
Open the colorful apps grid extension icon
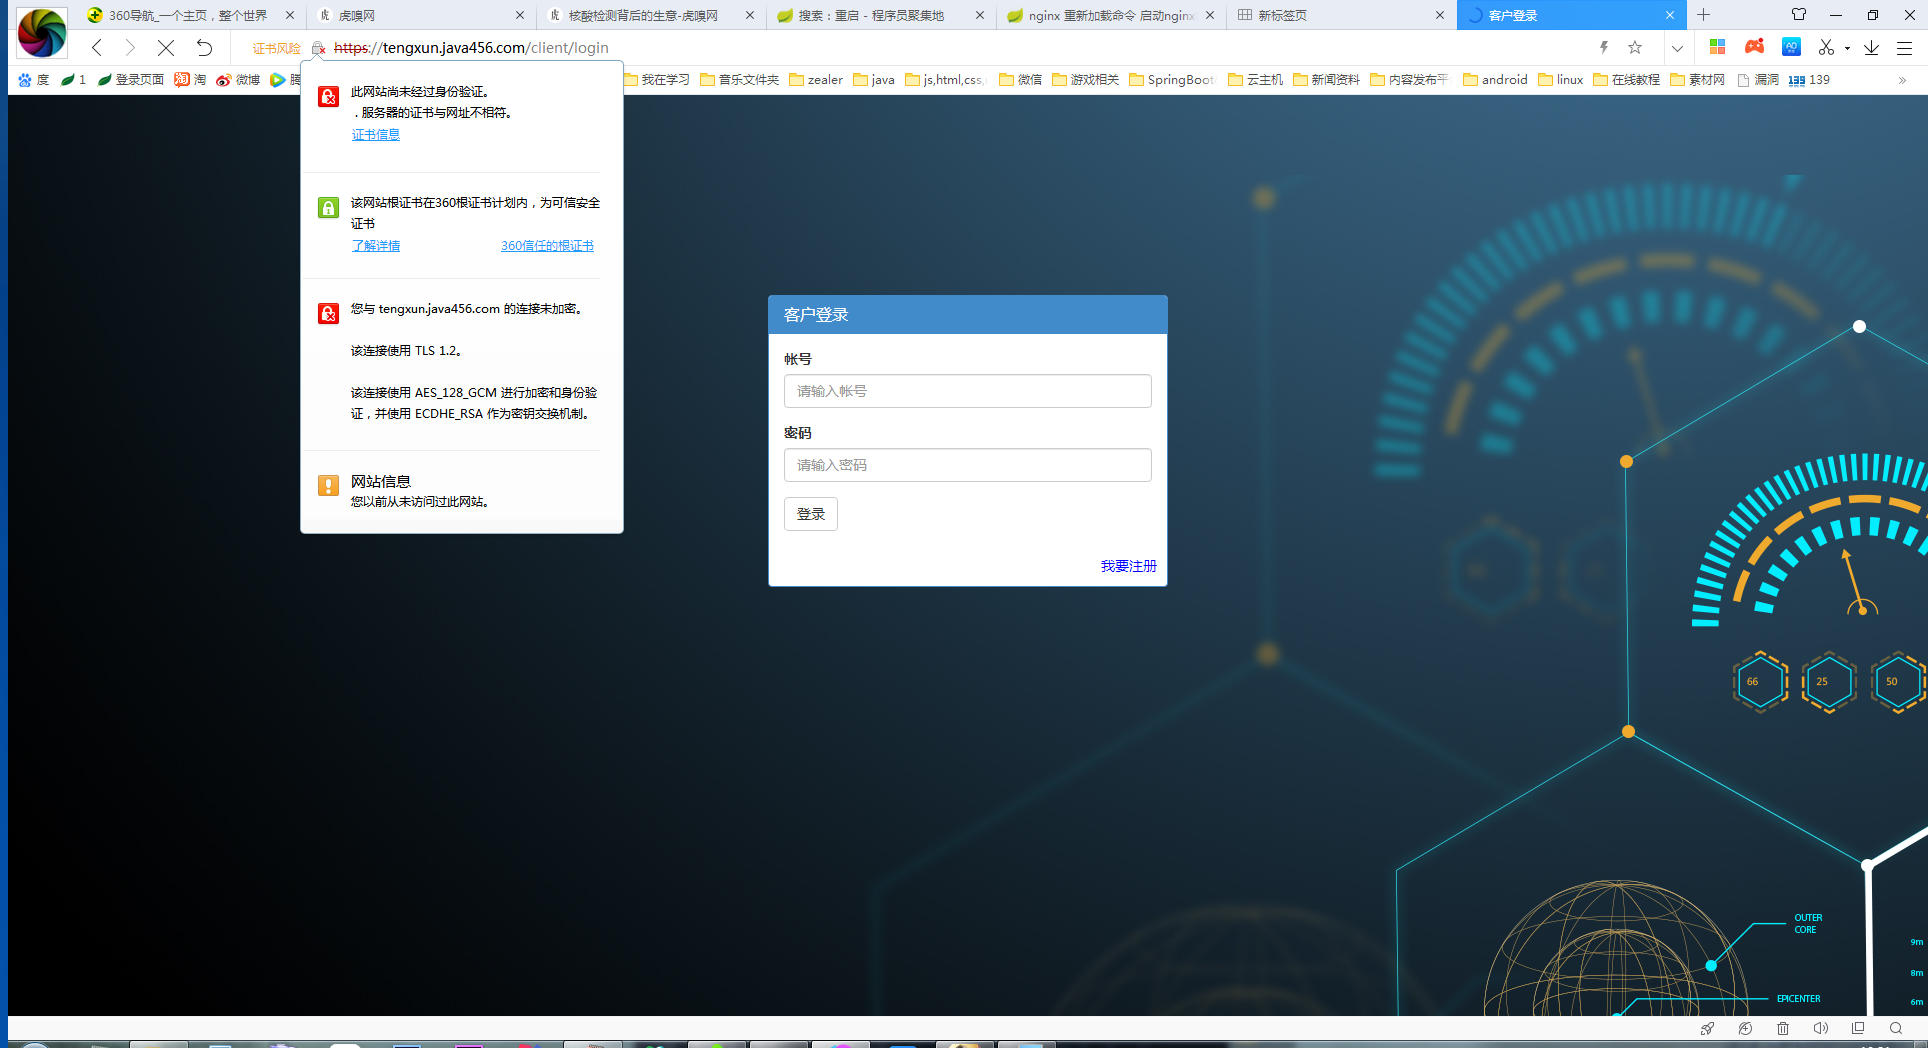pyautogui.click(x=1717, y=47)
